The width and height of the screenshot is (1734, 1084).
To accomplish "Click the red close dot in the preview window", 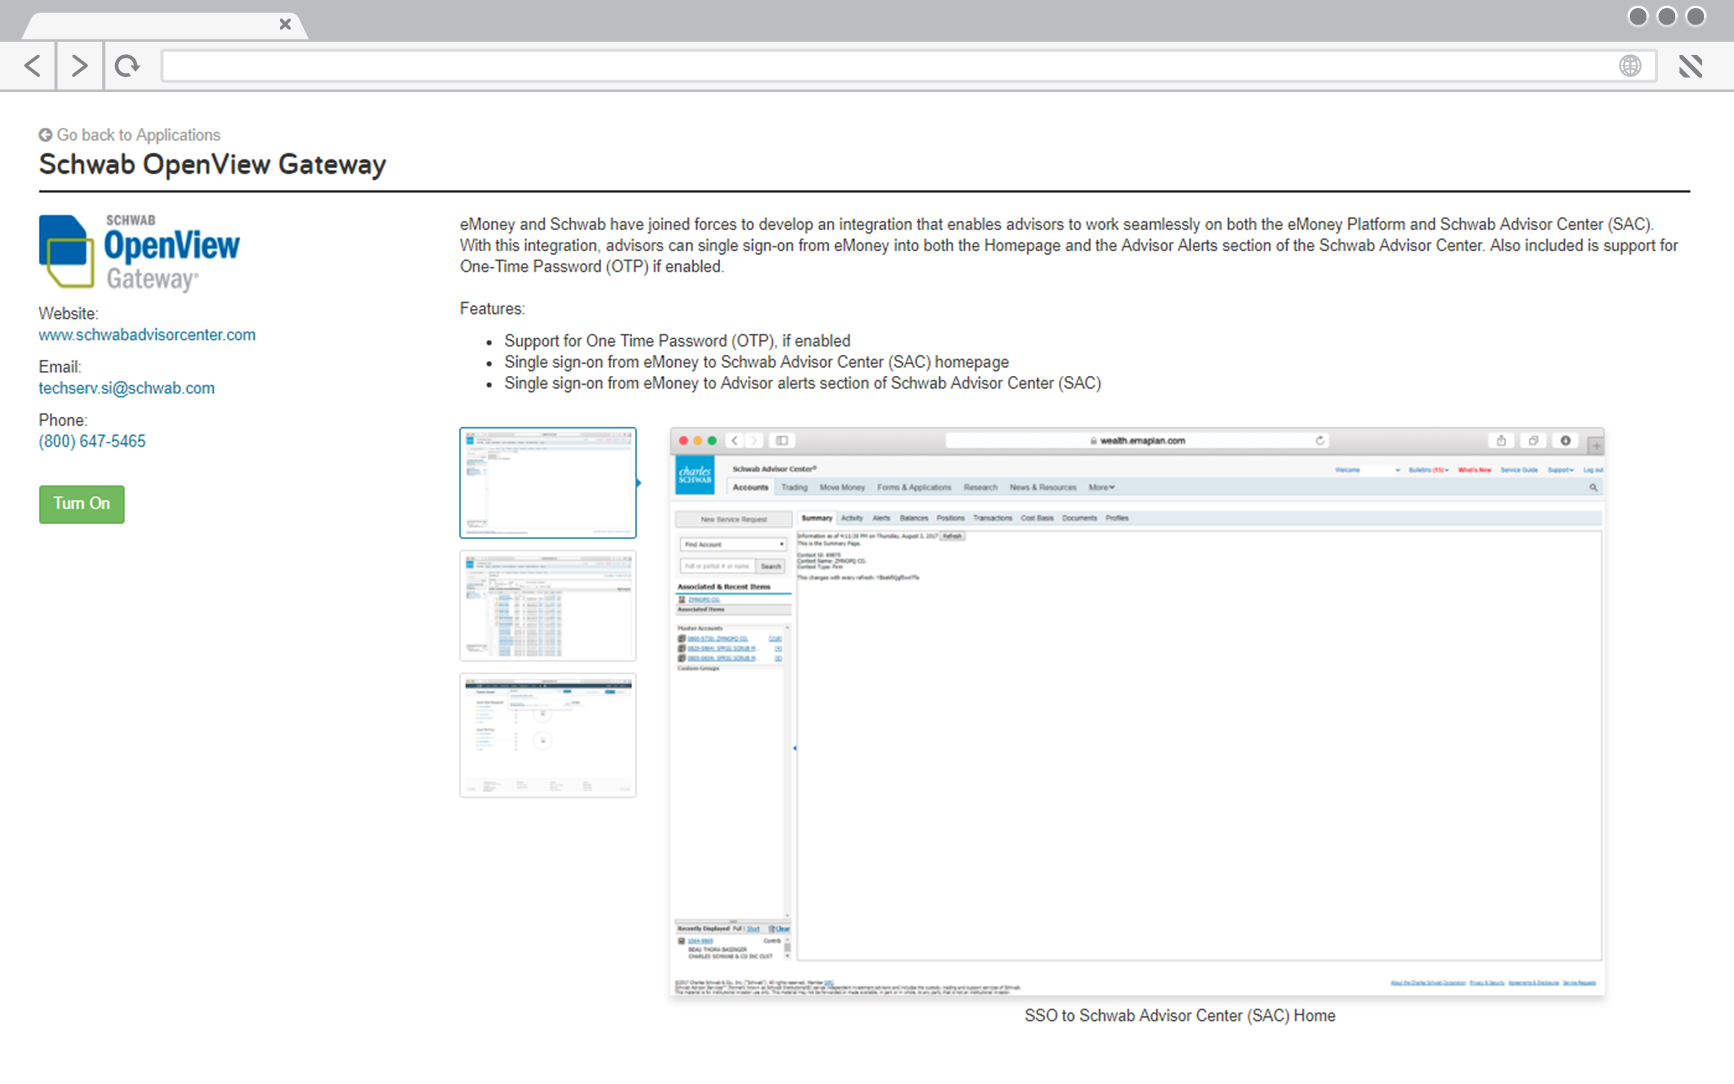I will (684, 441).
